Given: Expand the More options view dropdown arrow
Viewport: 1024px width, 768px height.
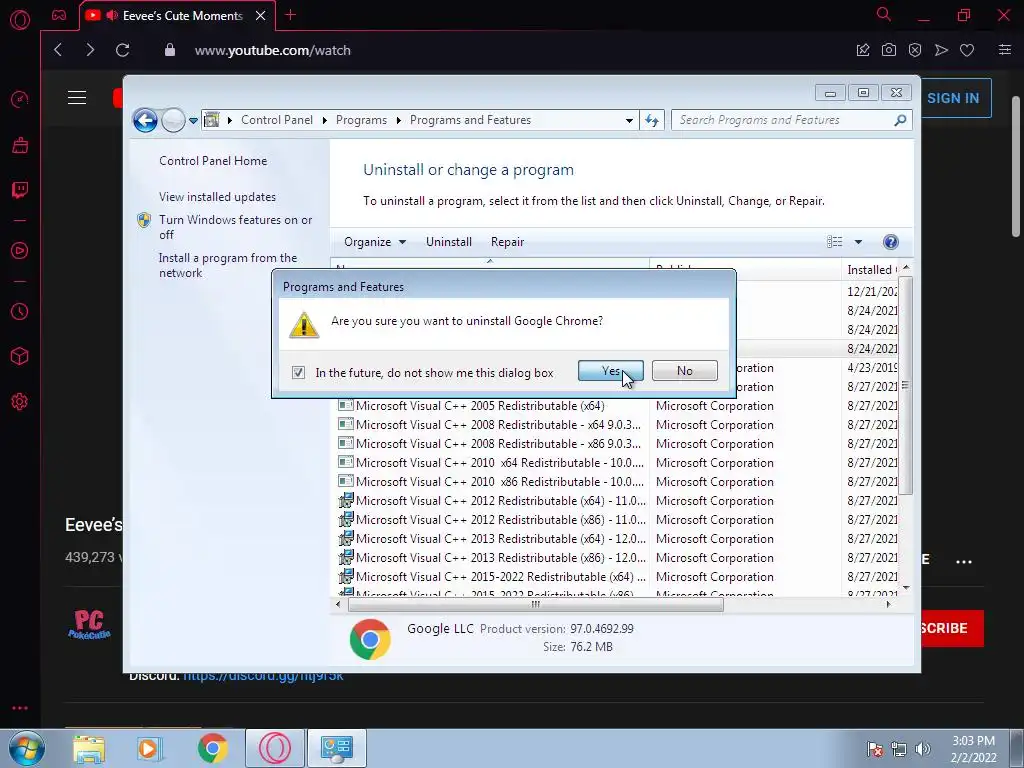Looking at the screenshot, I should tap(858, 242).
